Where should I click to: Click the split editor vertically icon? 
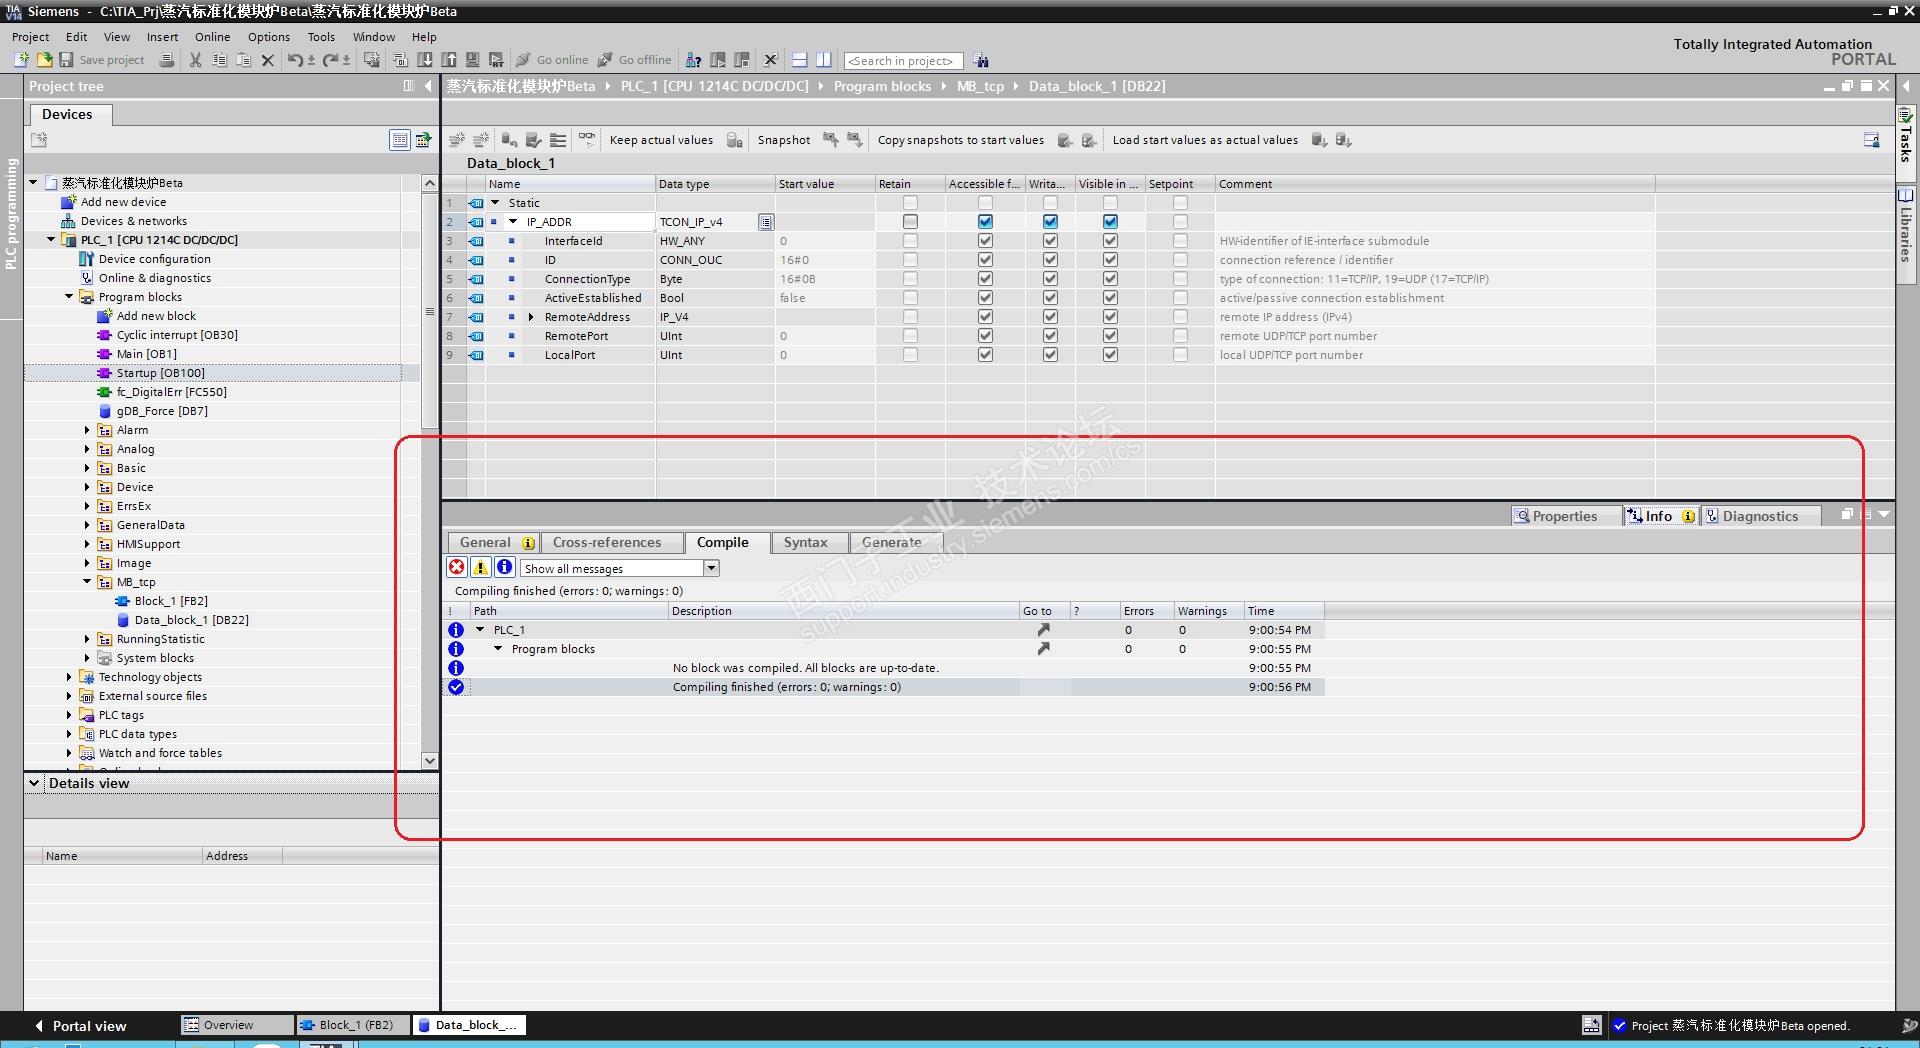point(823,60)
